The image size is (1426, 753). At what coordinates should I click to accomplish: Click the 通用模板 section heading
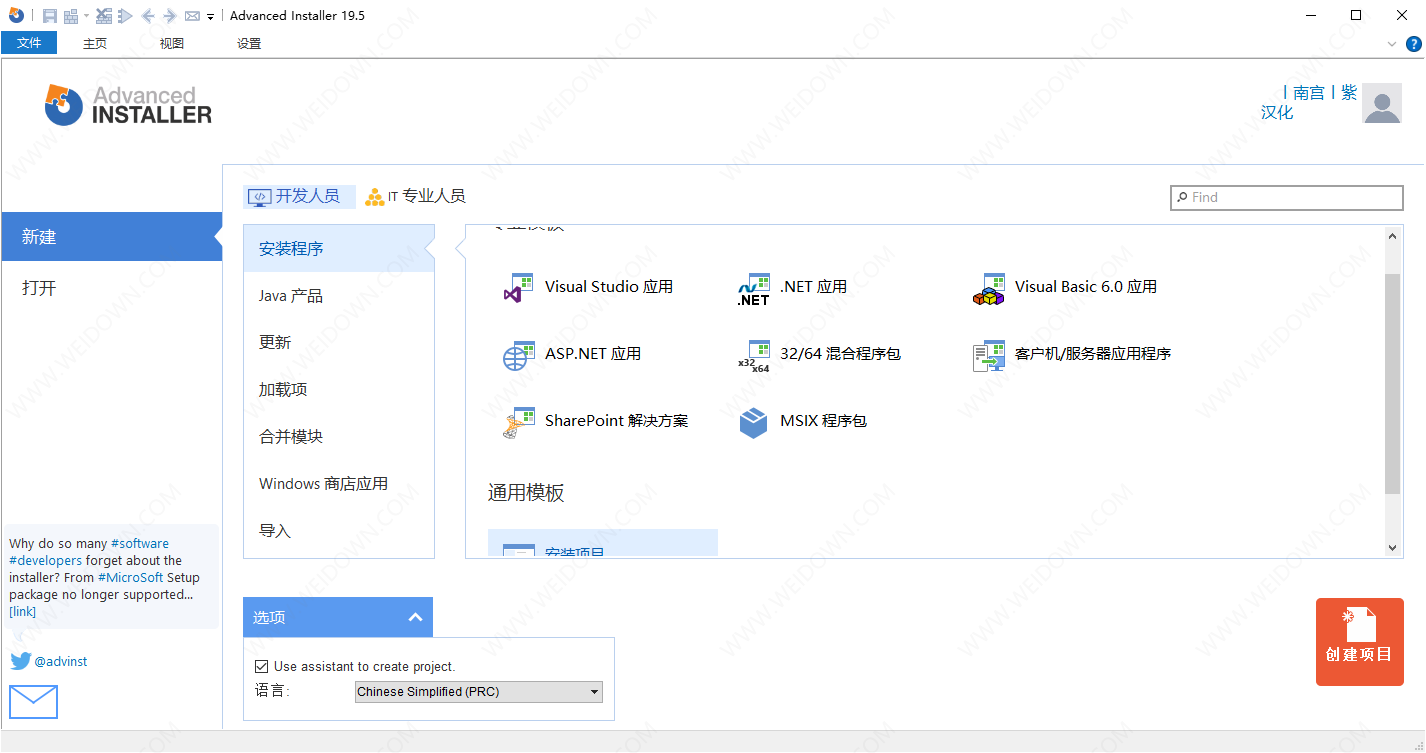[x=526, y=493]
